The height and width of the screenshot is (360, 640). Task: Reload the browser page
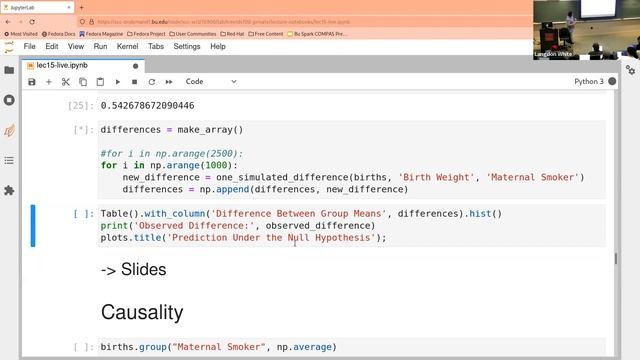(32, 22)
